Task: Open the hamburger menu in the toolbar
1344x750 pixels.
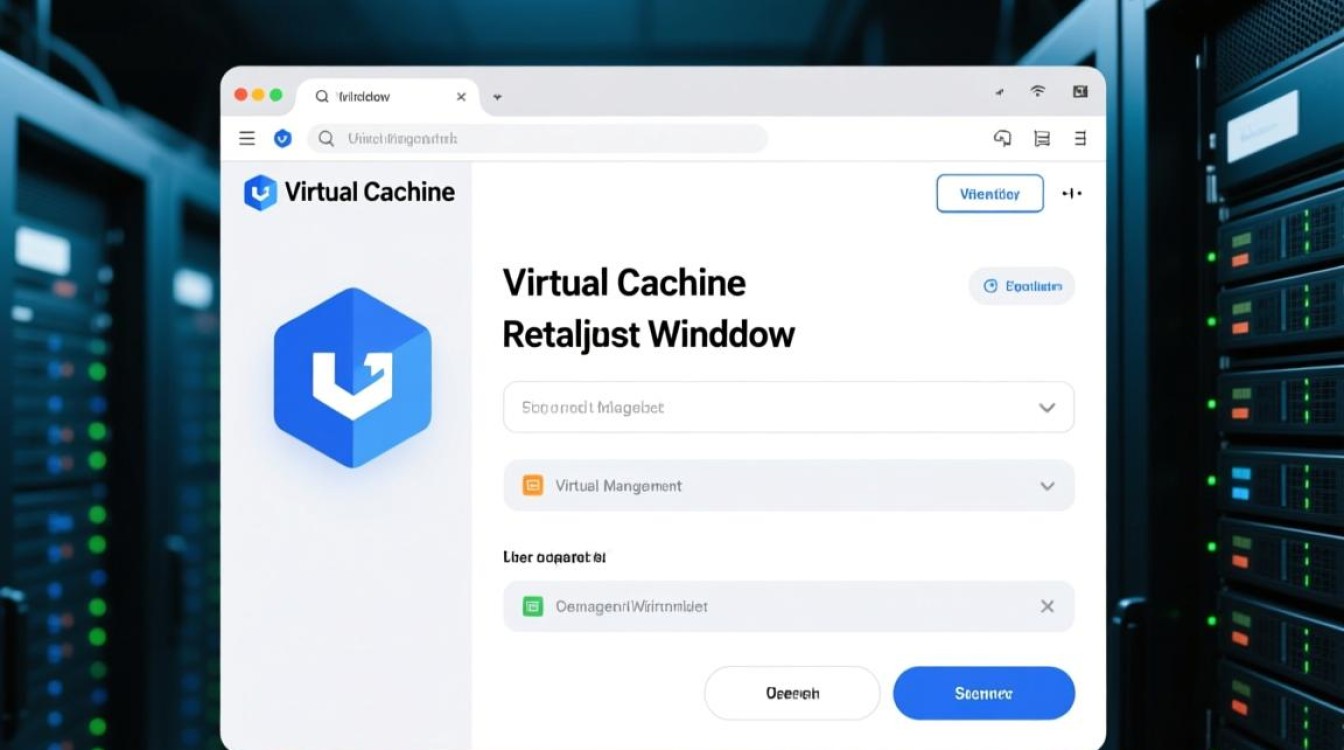Action: click(247, 139)
